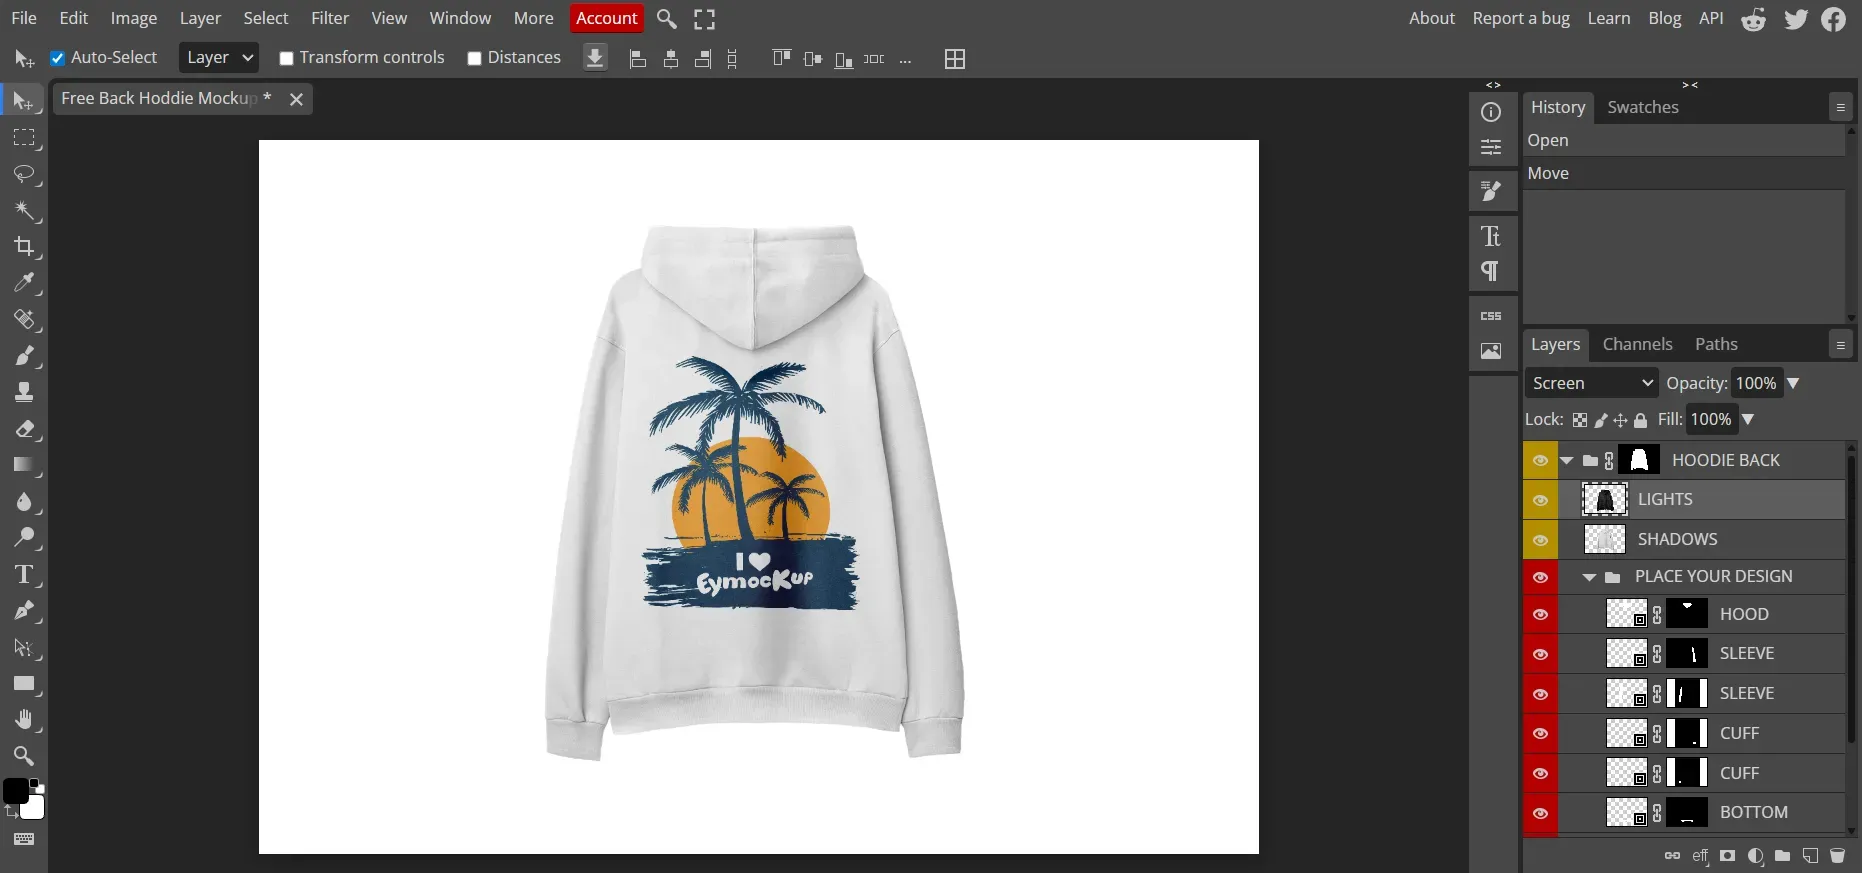Viewport: 1862px width, 873px height.
Task: Select the Rectangle shape tool
Action: (x=23, y=684)
